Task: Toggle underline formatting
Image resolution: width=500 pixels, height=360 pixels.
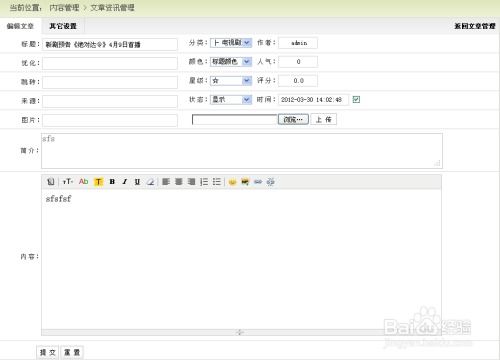Action: click(137, 182)
